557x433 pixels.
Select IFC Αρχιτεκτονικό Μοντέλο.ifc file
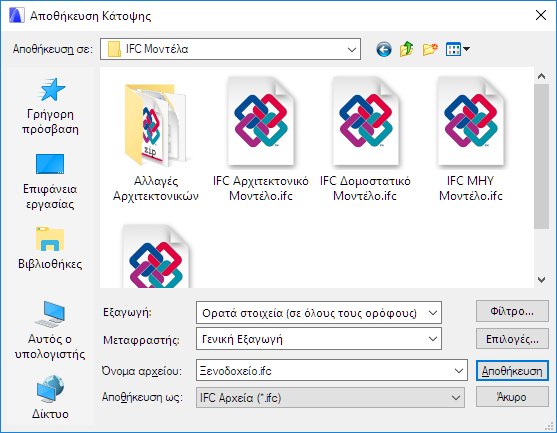[x=261, y=140]
